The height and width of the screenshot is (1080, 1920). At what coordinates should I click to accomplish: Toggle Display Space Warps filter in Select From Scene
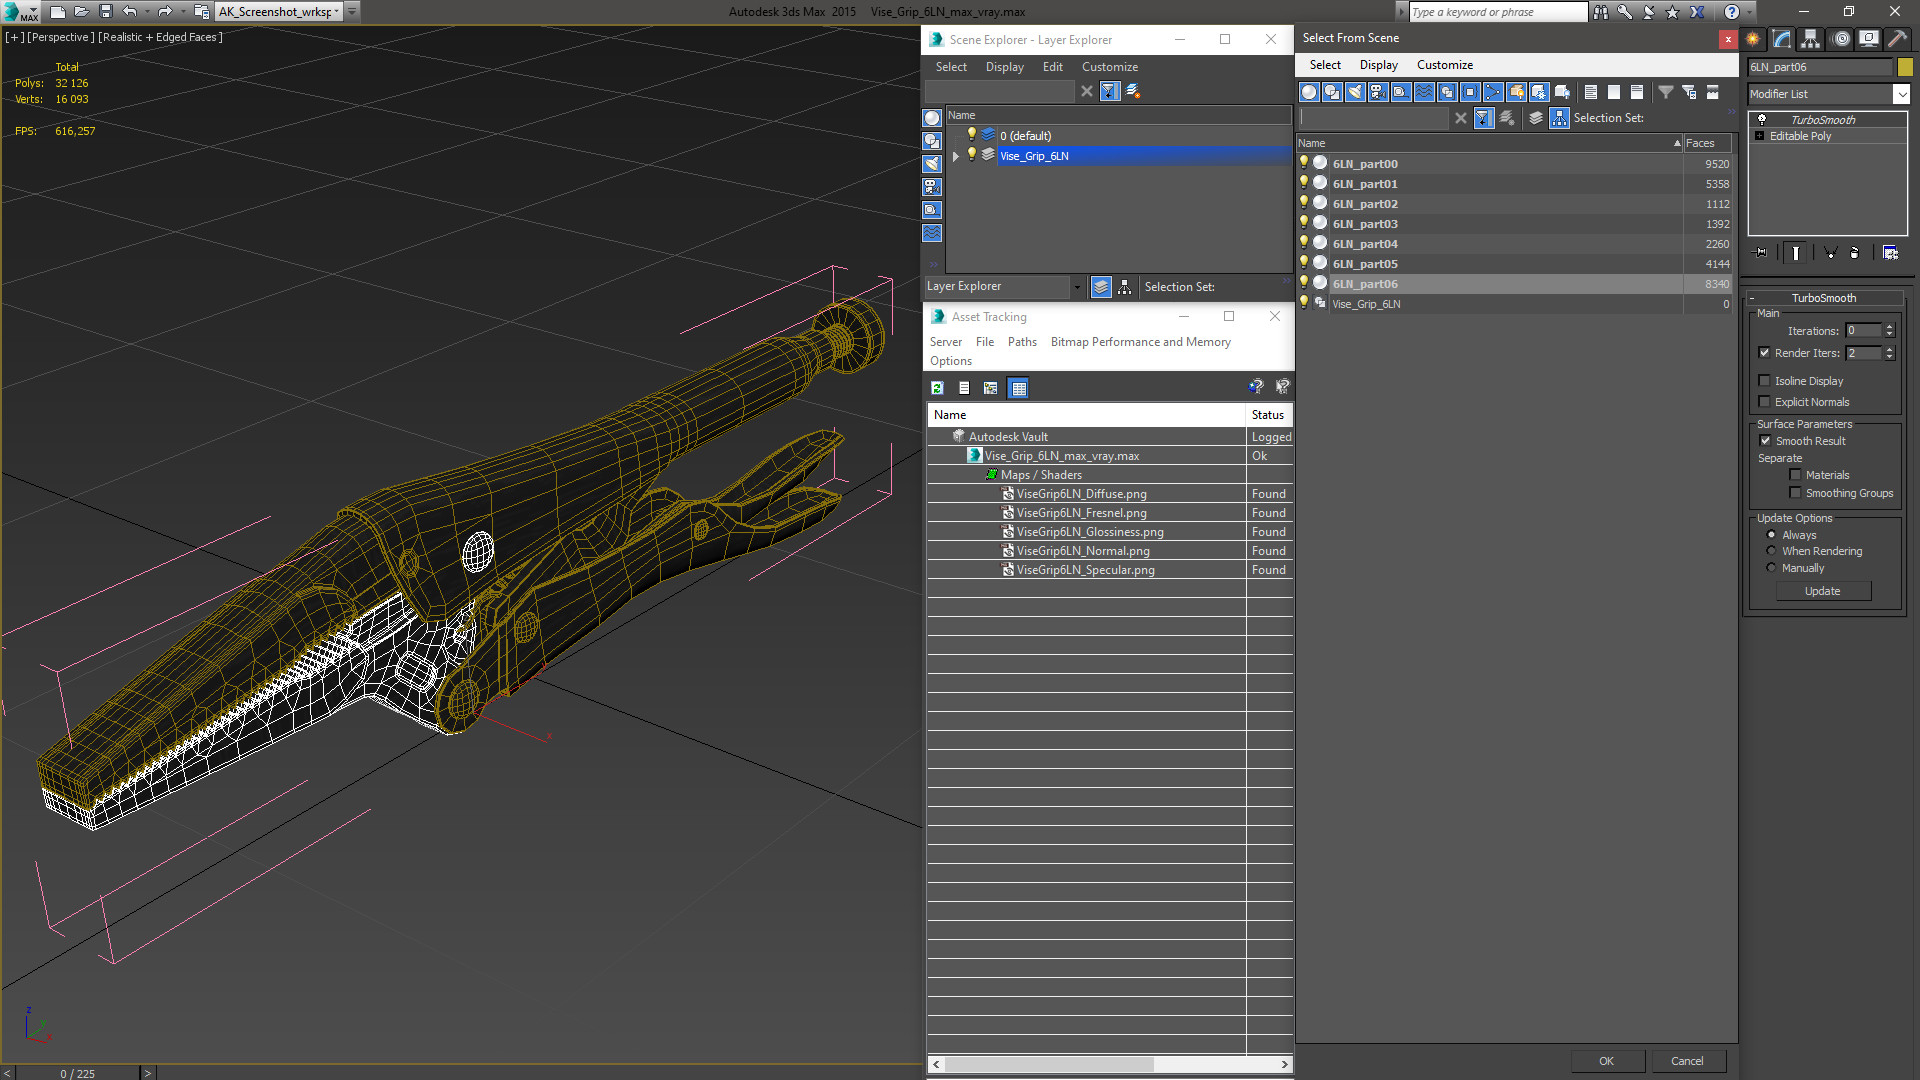(x=1424, y=92)
